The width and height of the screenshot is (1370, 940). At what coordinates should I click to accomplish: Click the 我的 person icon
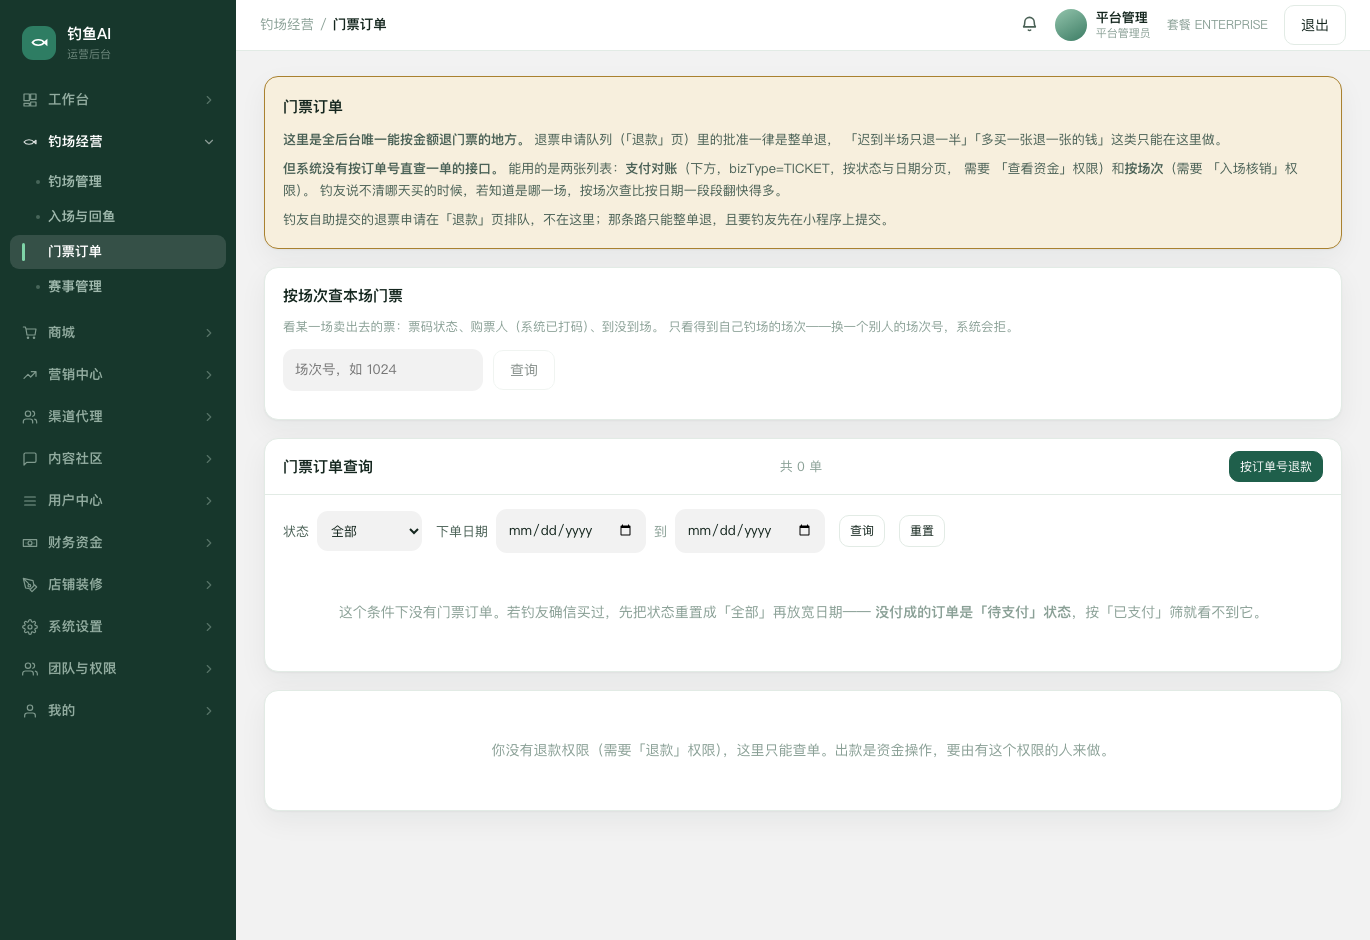point(30,711)
